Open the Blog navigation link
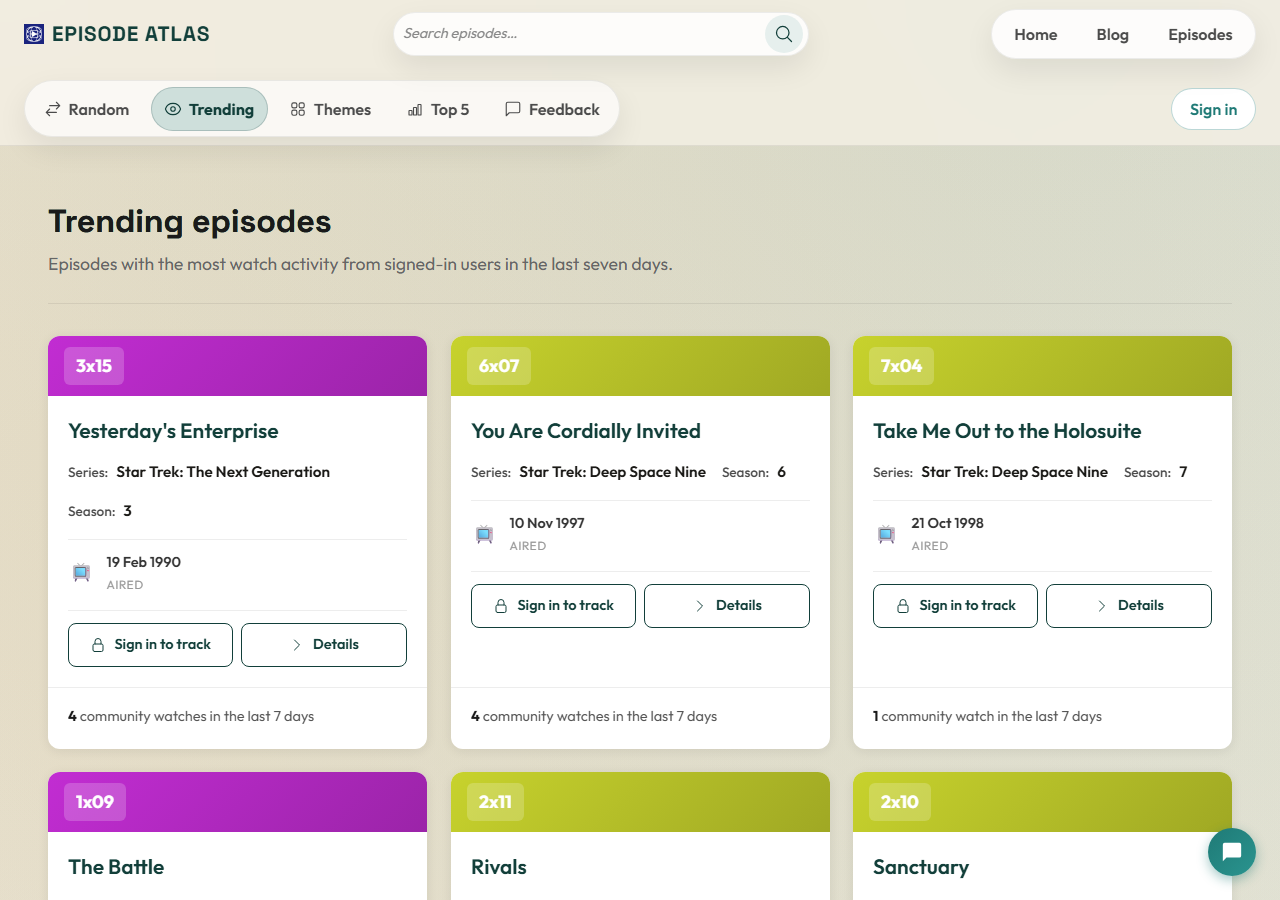Image resolution: width=1280 pixels, height=900 pixels. coord(1112,35)
